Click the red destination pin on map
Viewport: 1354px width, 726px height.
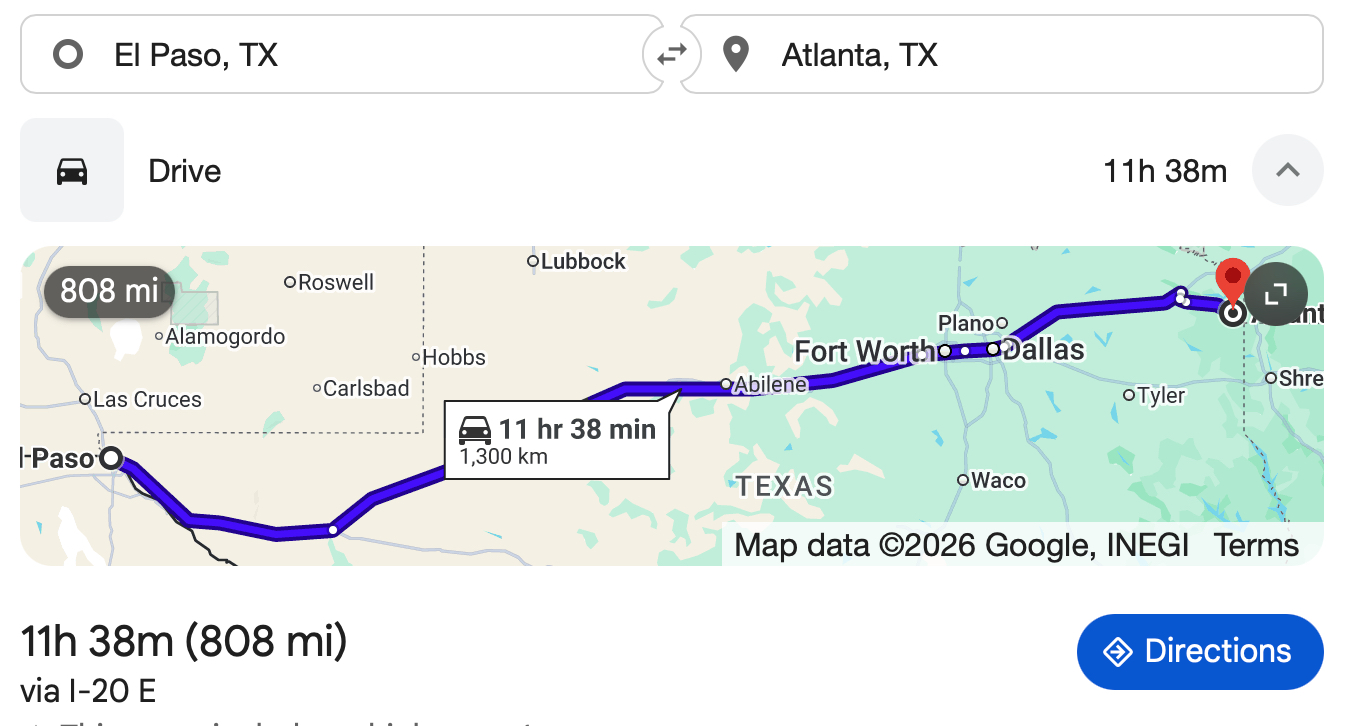coord(1233,281)
